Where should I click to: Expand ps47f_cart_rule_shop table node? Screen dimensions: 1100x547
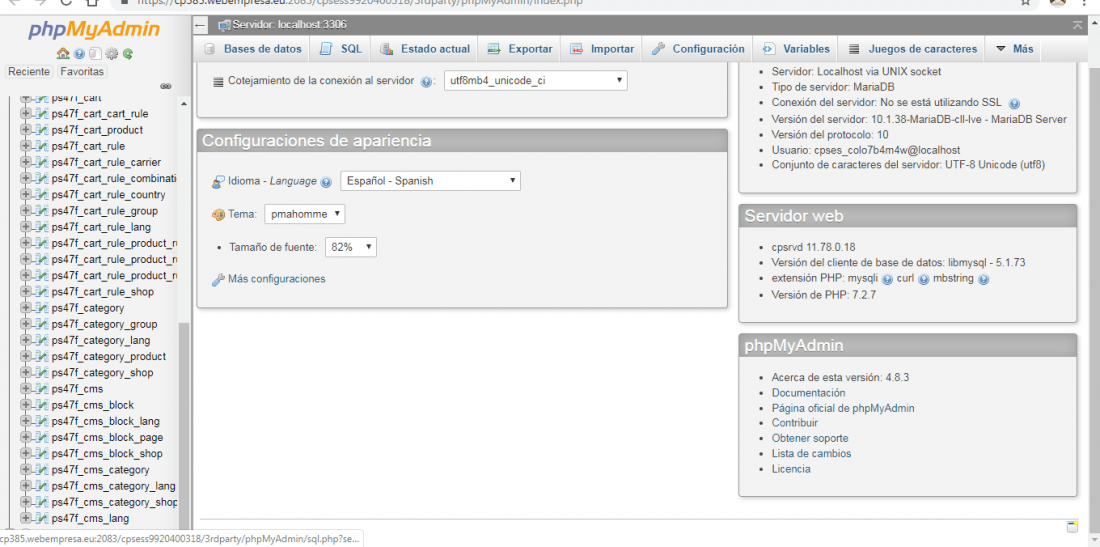27,292
